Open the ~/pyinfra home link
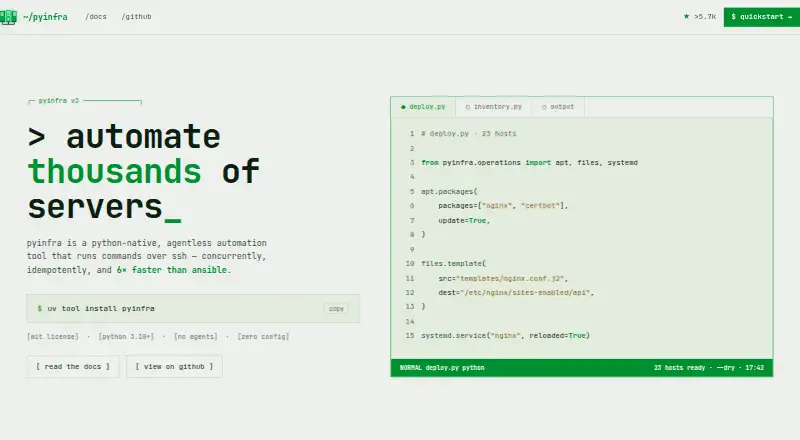The image size is (800, 440). 45,17
